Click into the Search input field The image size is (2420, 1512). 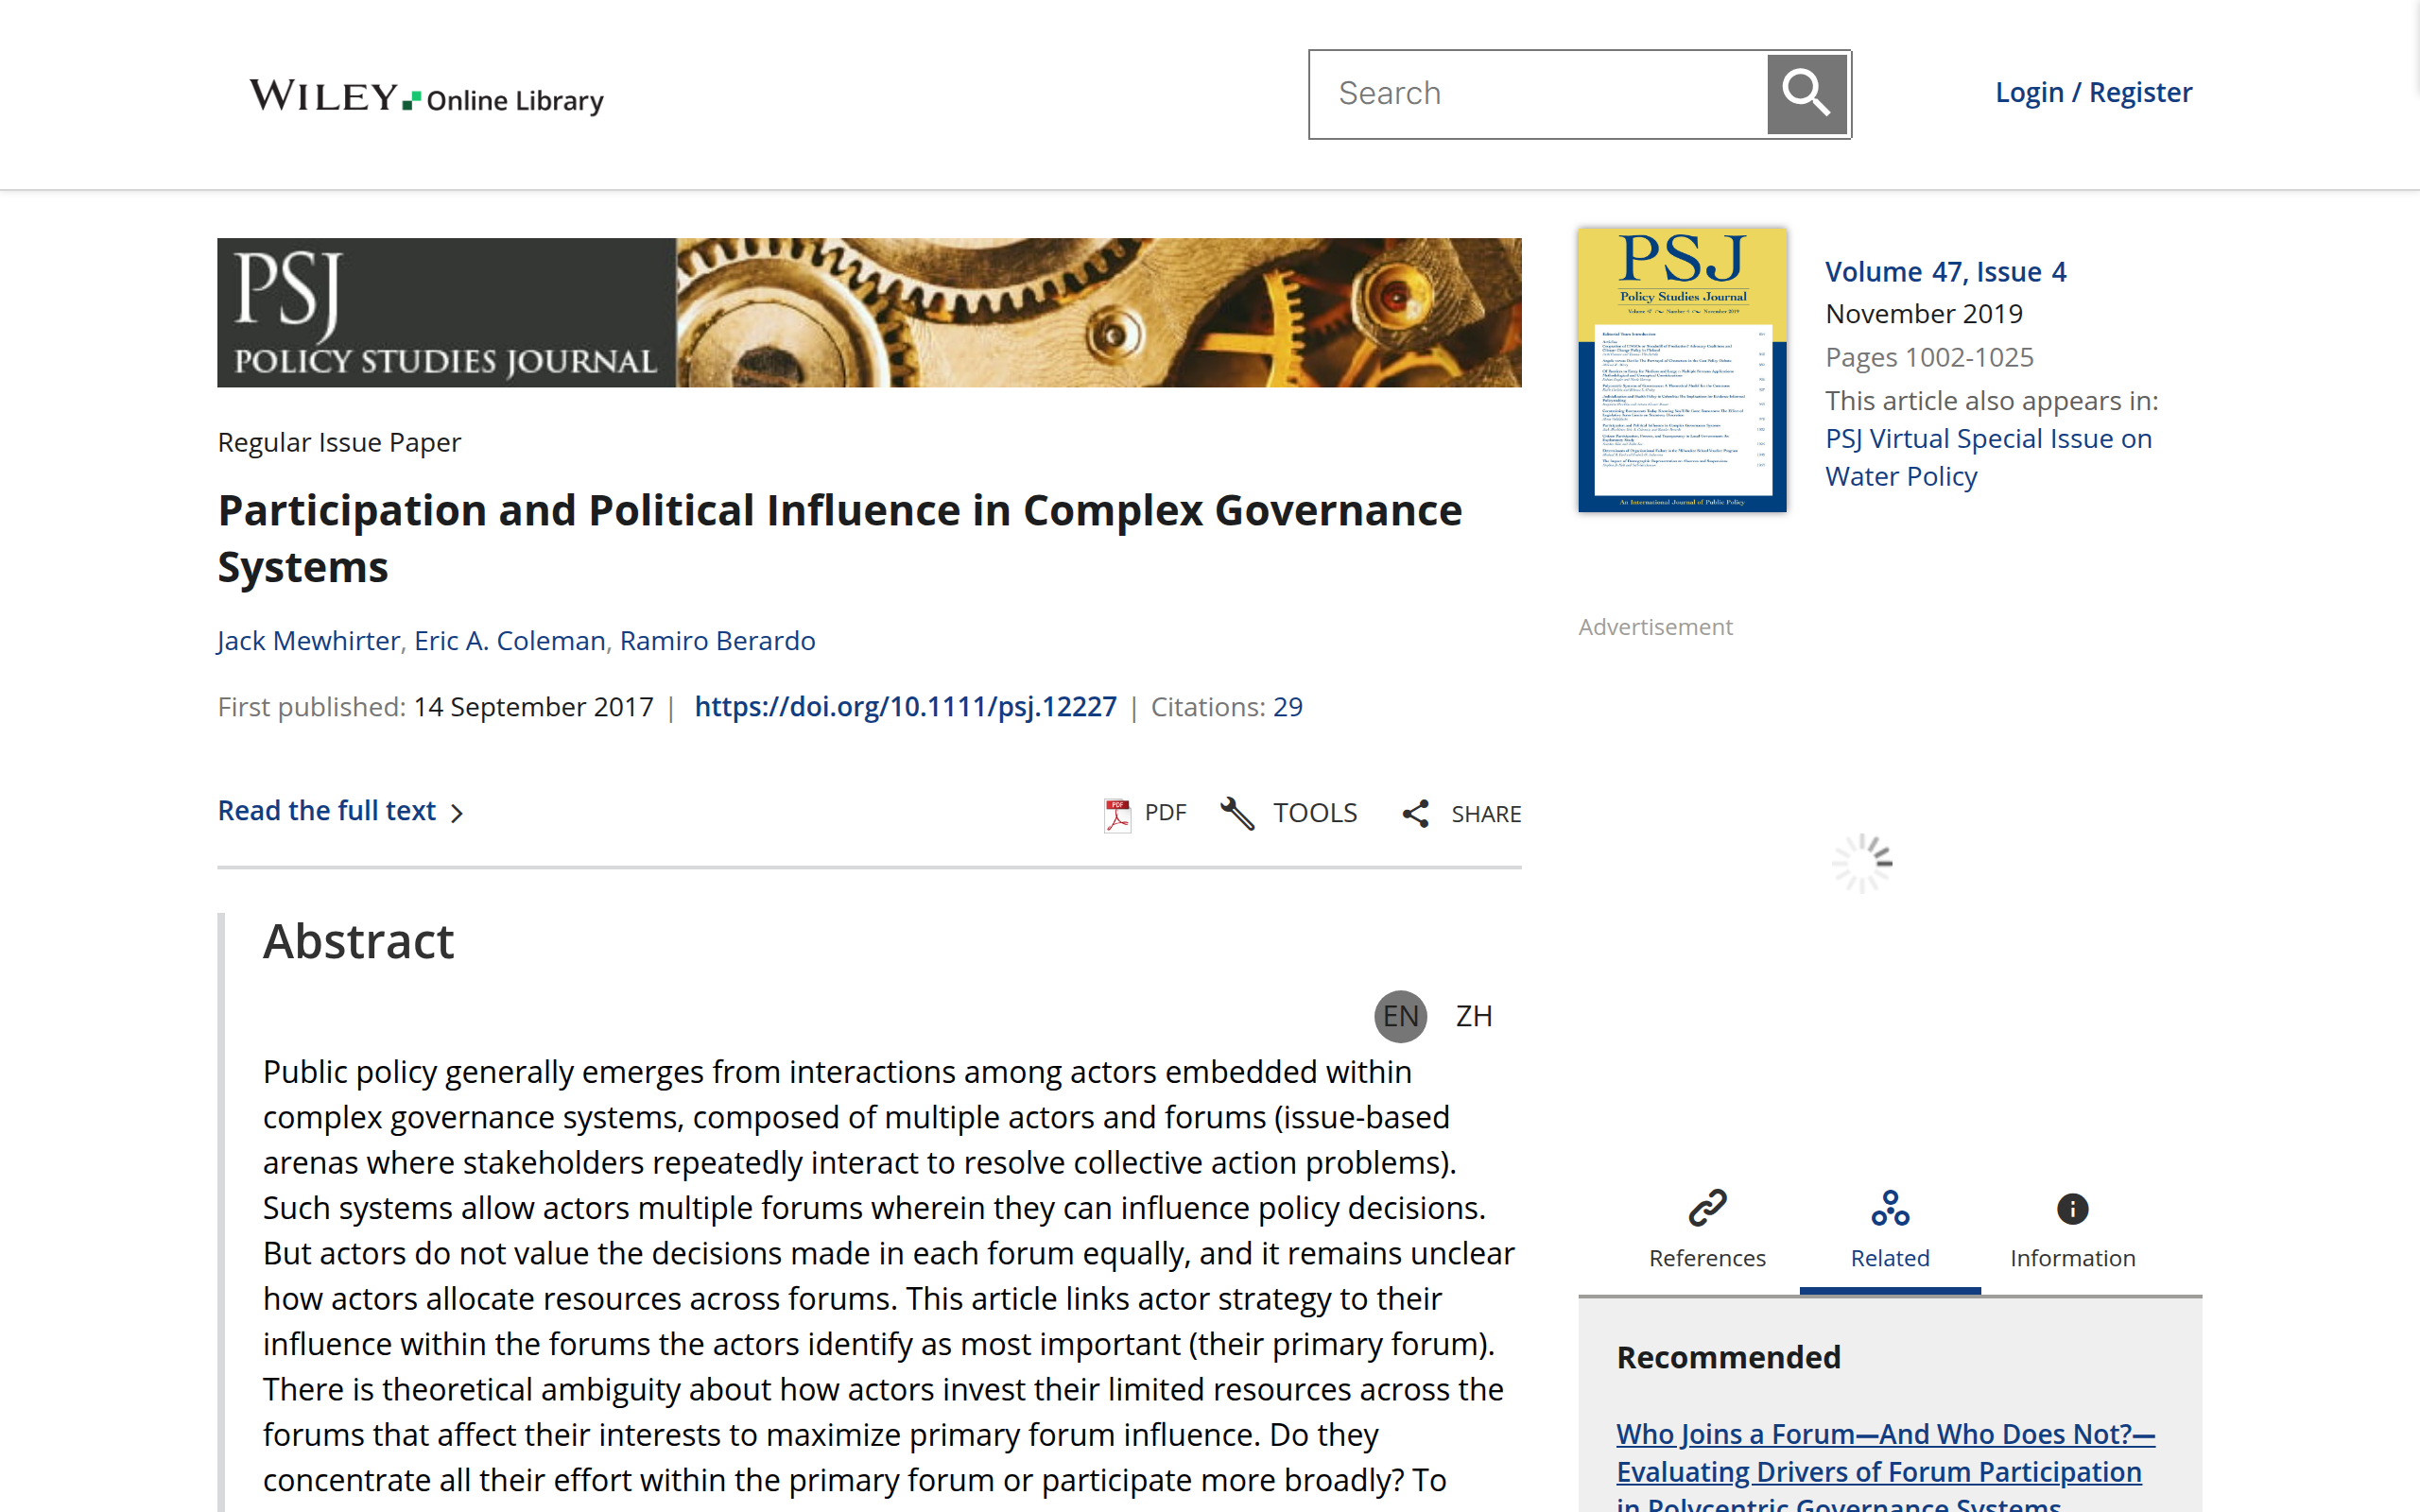pyautogui.click(x=1538, y=94)
